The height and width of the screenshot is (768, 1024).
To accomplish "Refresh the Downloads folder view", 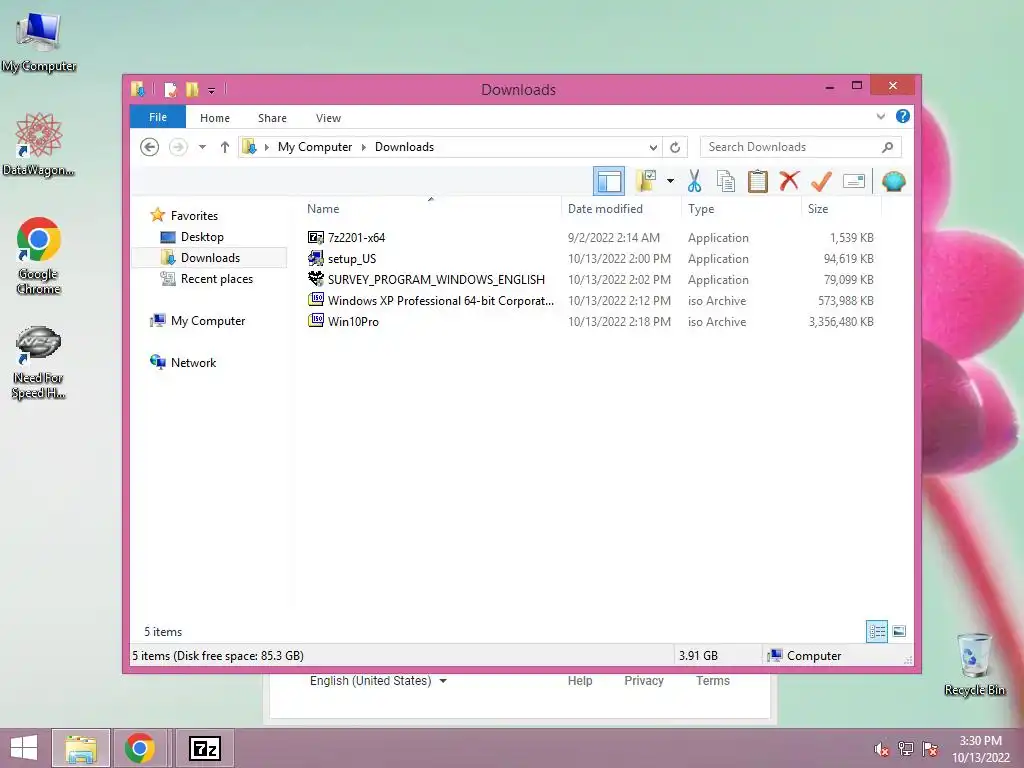I will click(675, 147).
